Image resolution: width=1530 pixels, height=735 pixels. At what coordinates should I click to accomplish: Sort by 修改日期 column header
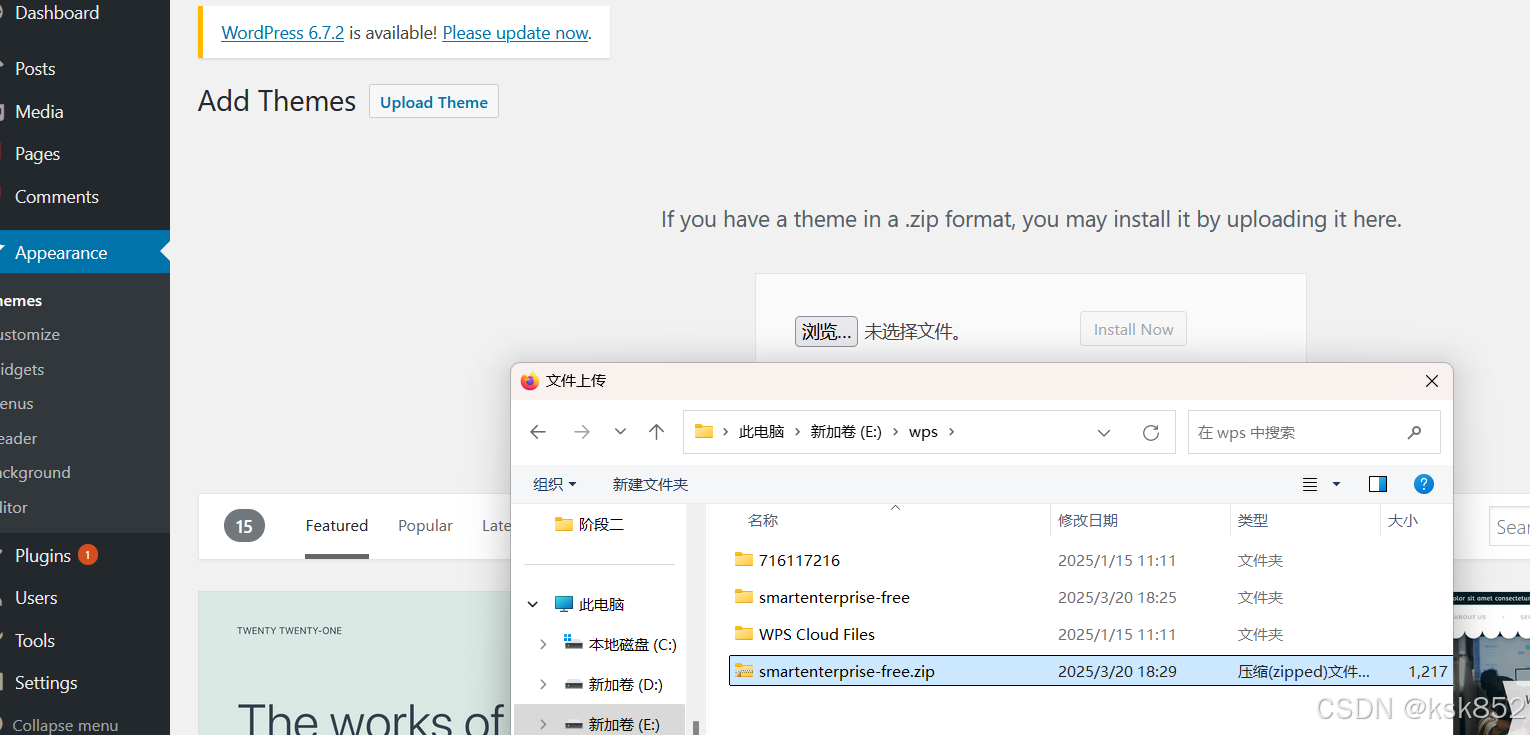click(1088, 520)
